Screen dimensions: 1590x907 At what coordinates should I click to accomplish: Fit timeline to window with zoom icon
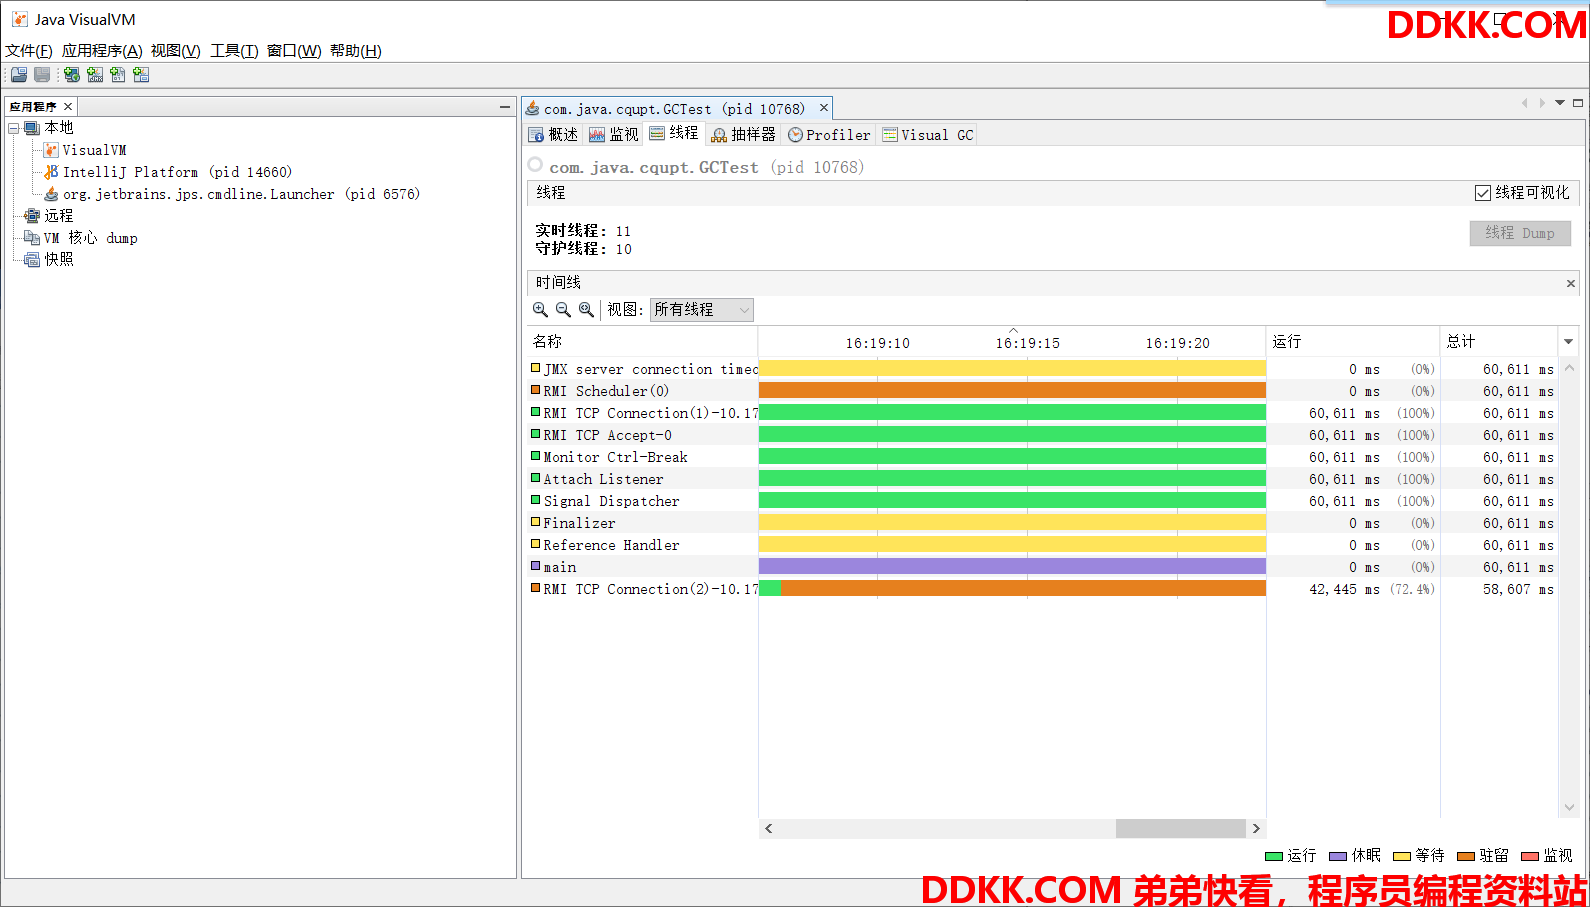[586, 310]
